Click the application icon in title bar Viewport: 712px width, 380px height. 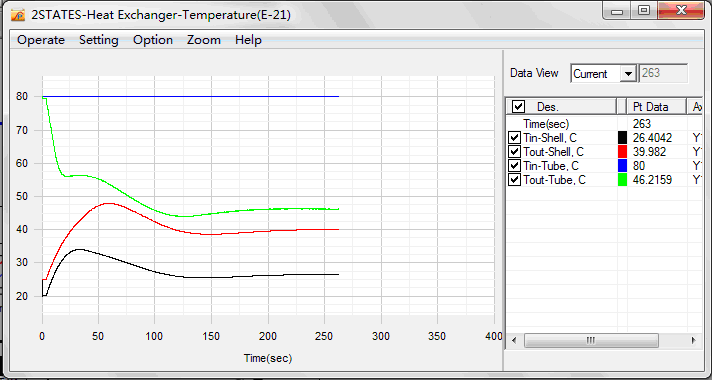[18, 15]
